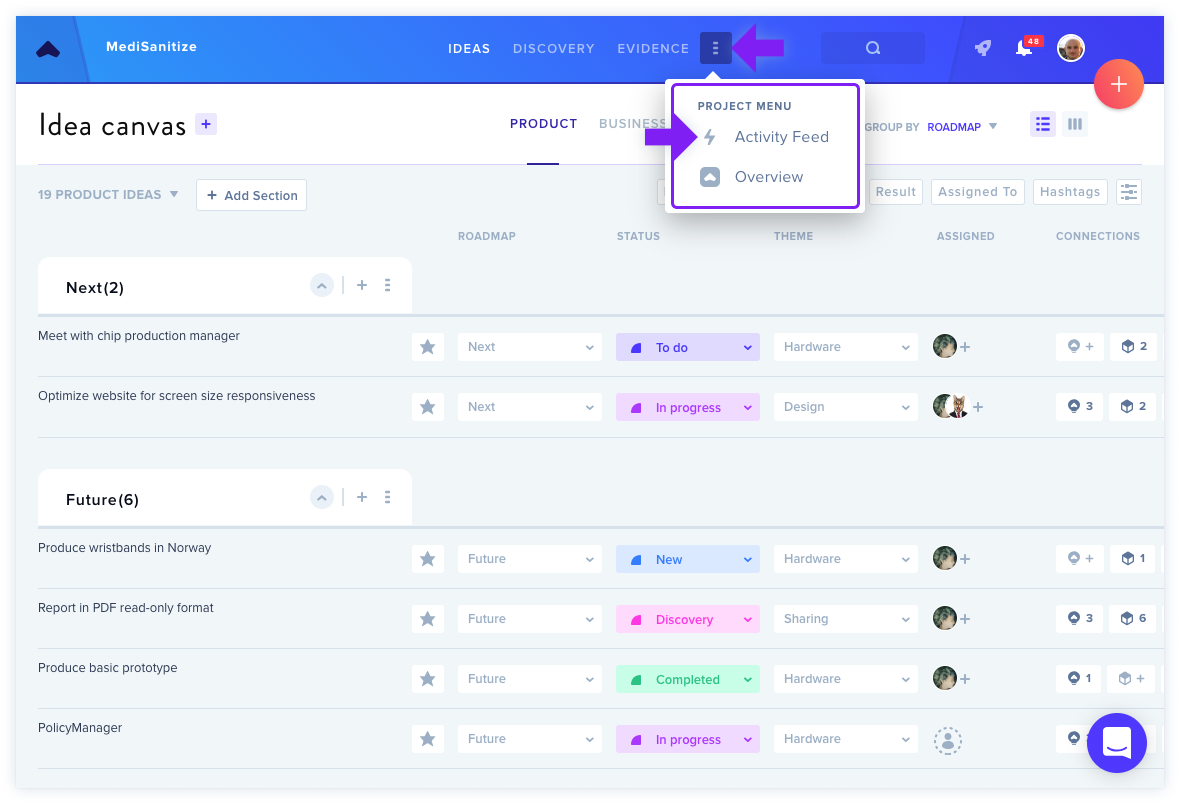Click Hashtags filter button
The width and height of the screenshot is (1180, 804).
1070,192
